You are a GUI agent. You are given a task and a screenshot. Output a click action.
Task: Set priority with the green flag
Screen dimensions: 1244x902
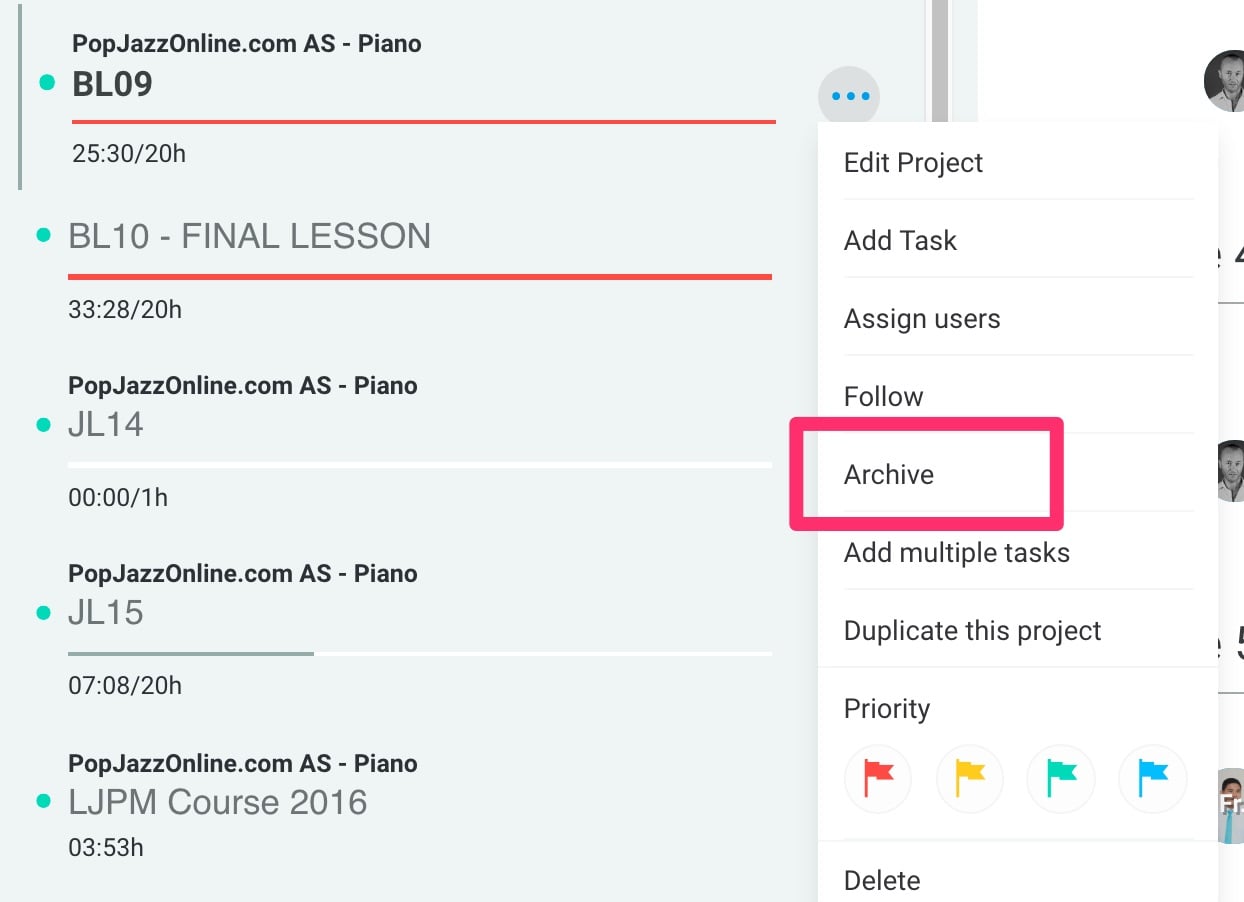pos(1061,777)
